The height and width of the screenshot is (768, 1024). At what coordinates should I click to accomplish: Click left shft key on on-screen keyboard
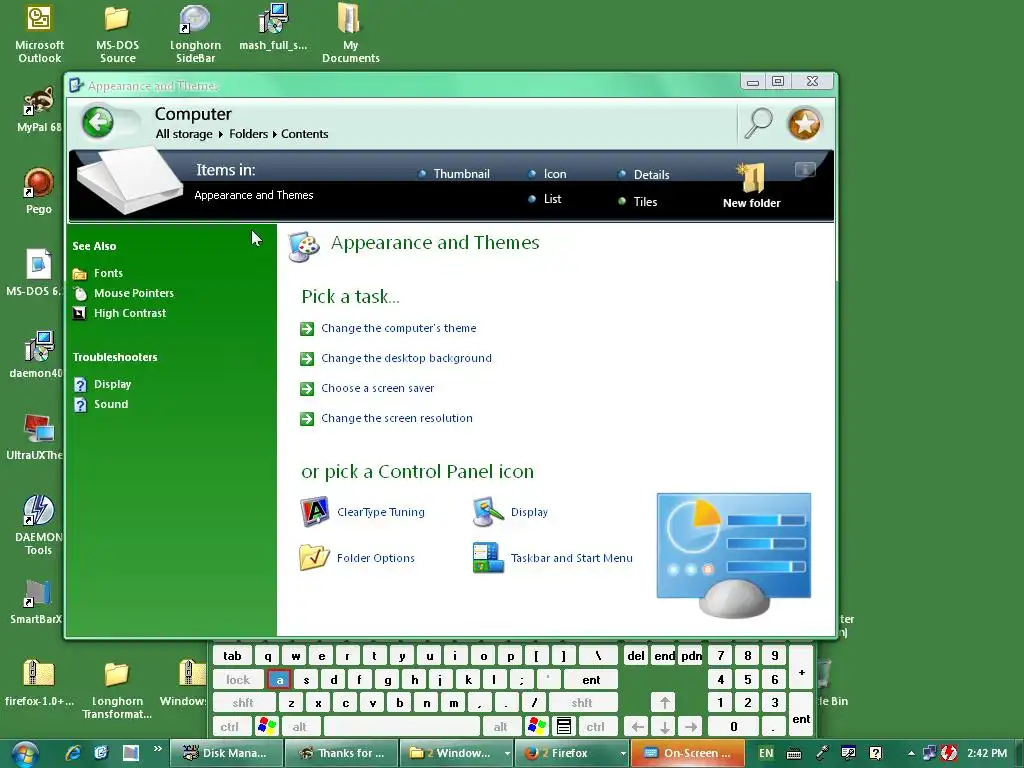click(243, 703)
